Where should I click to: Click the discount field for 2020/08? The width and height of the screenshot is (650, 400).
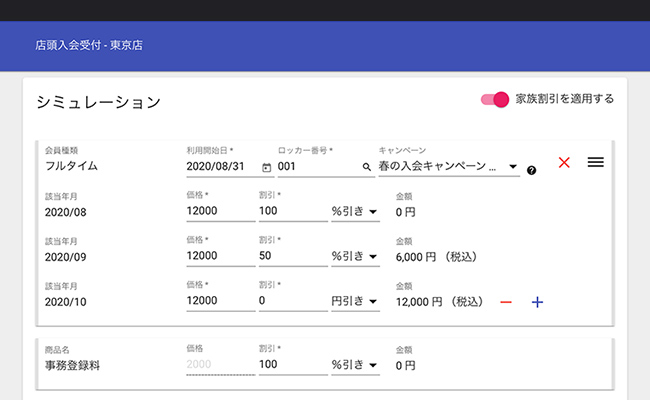tap(293, 211)
